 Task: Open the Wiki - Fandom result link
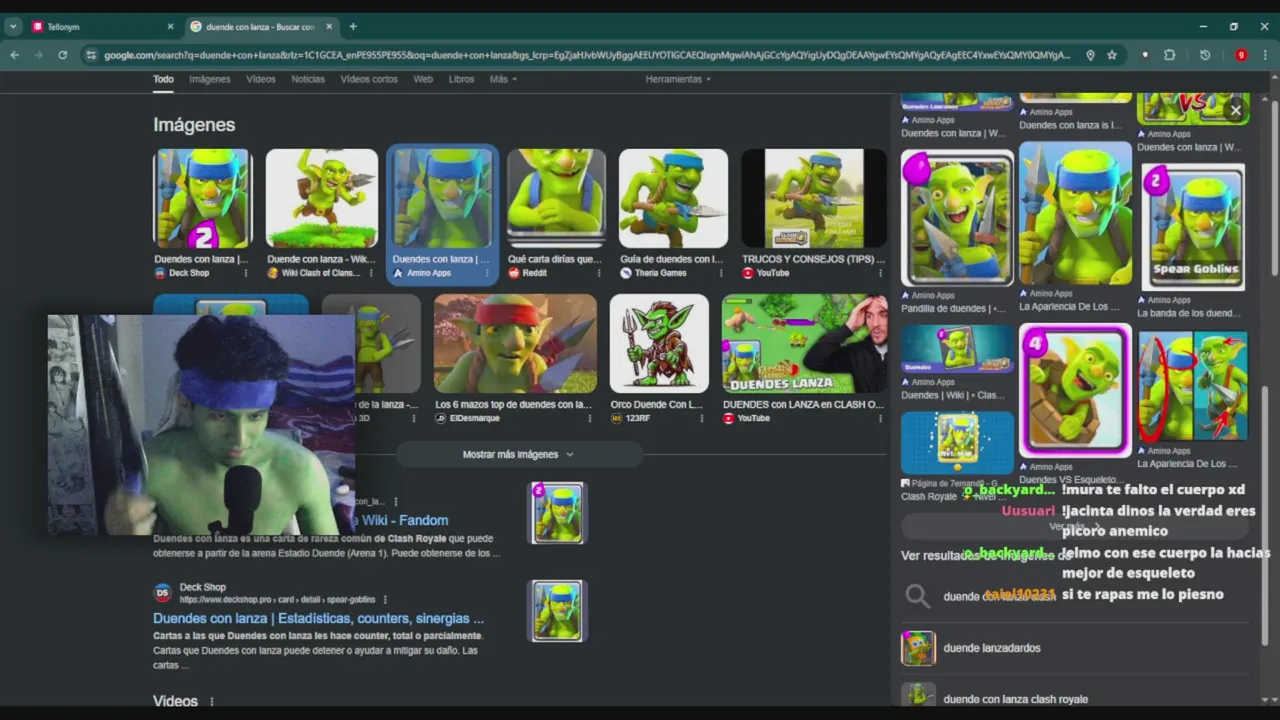click(x=403, y=520)
